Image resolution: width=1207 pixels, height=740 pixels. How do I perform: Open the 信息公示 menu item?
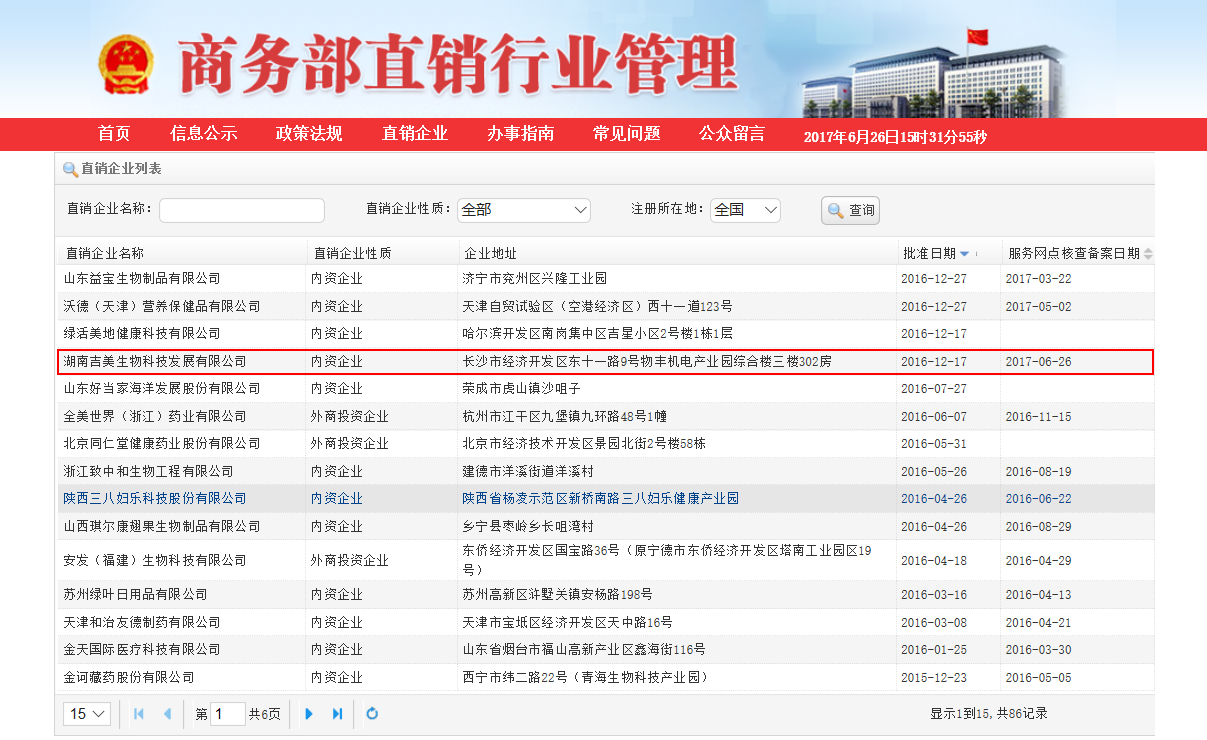click(203, 134)
